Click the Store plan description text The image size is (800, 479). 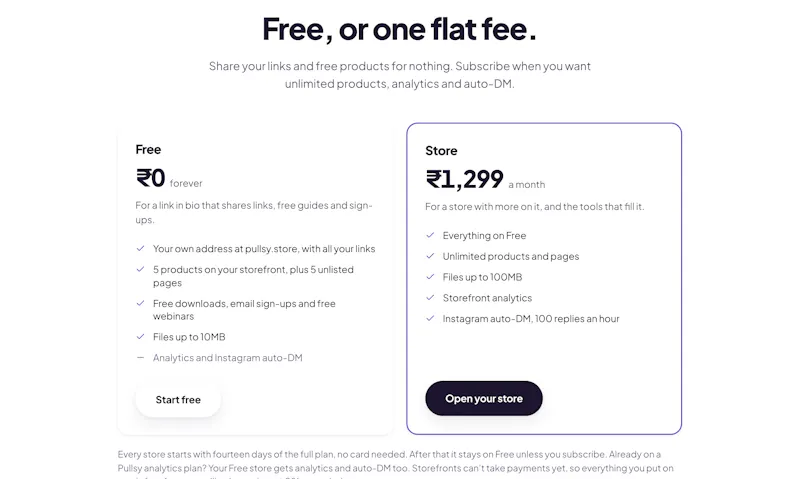535,207
